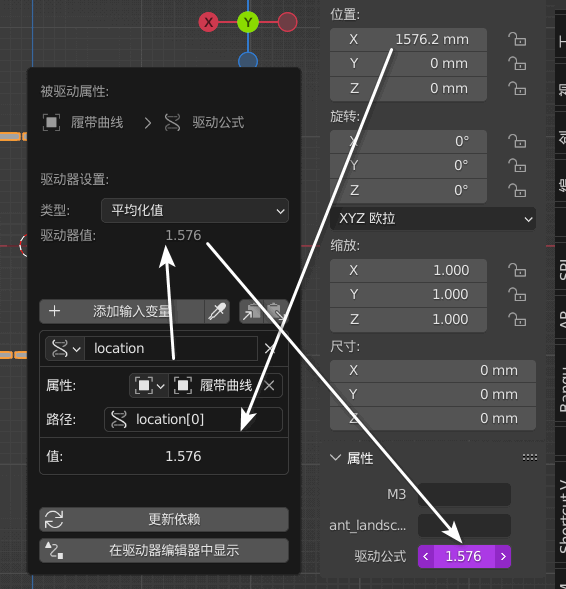Click the red X axis gizmo circle
This screenshot has height=589, width=566.
[208, 22]
